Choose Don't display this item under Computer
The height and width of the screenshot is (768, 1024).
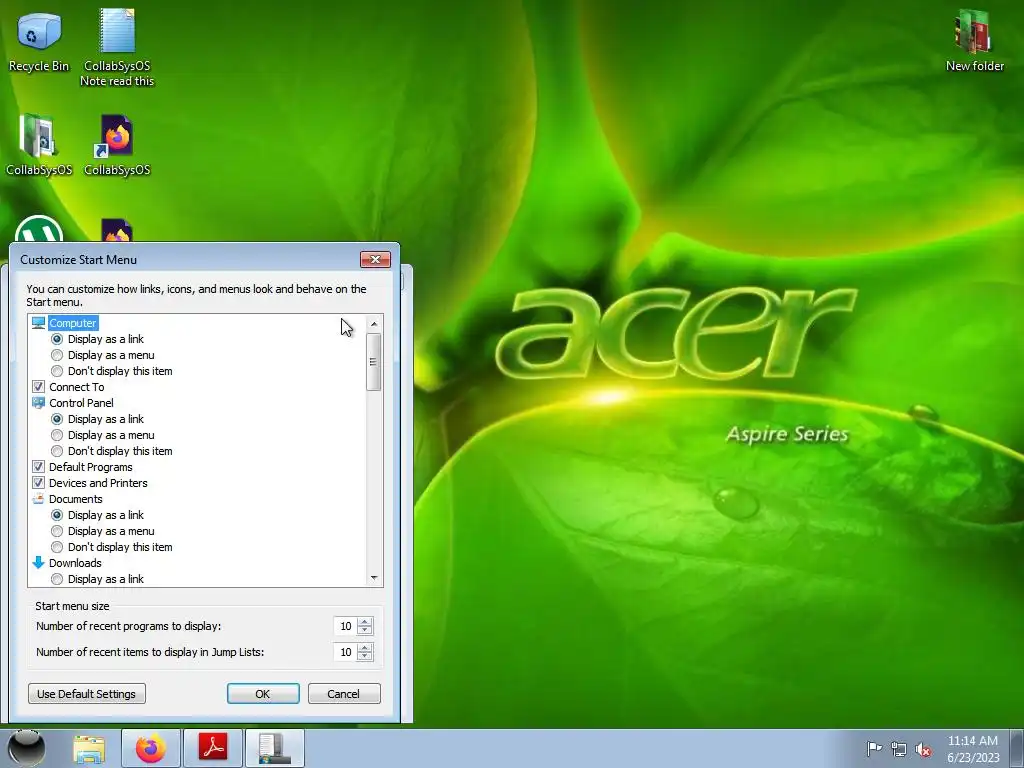click(57, 371)
